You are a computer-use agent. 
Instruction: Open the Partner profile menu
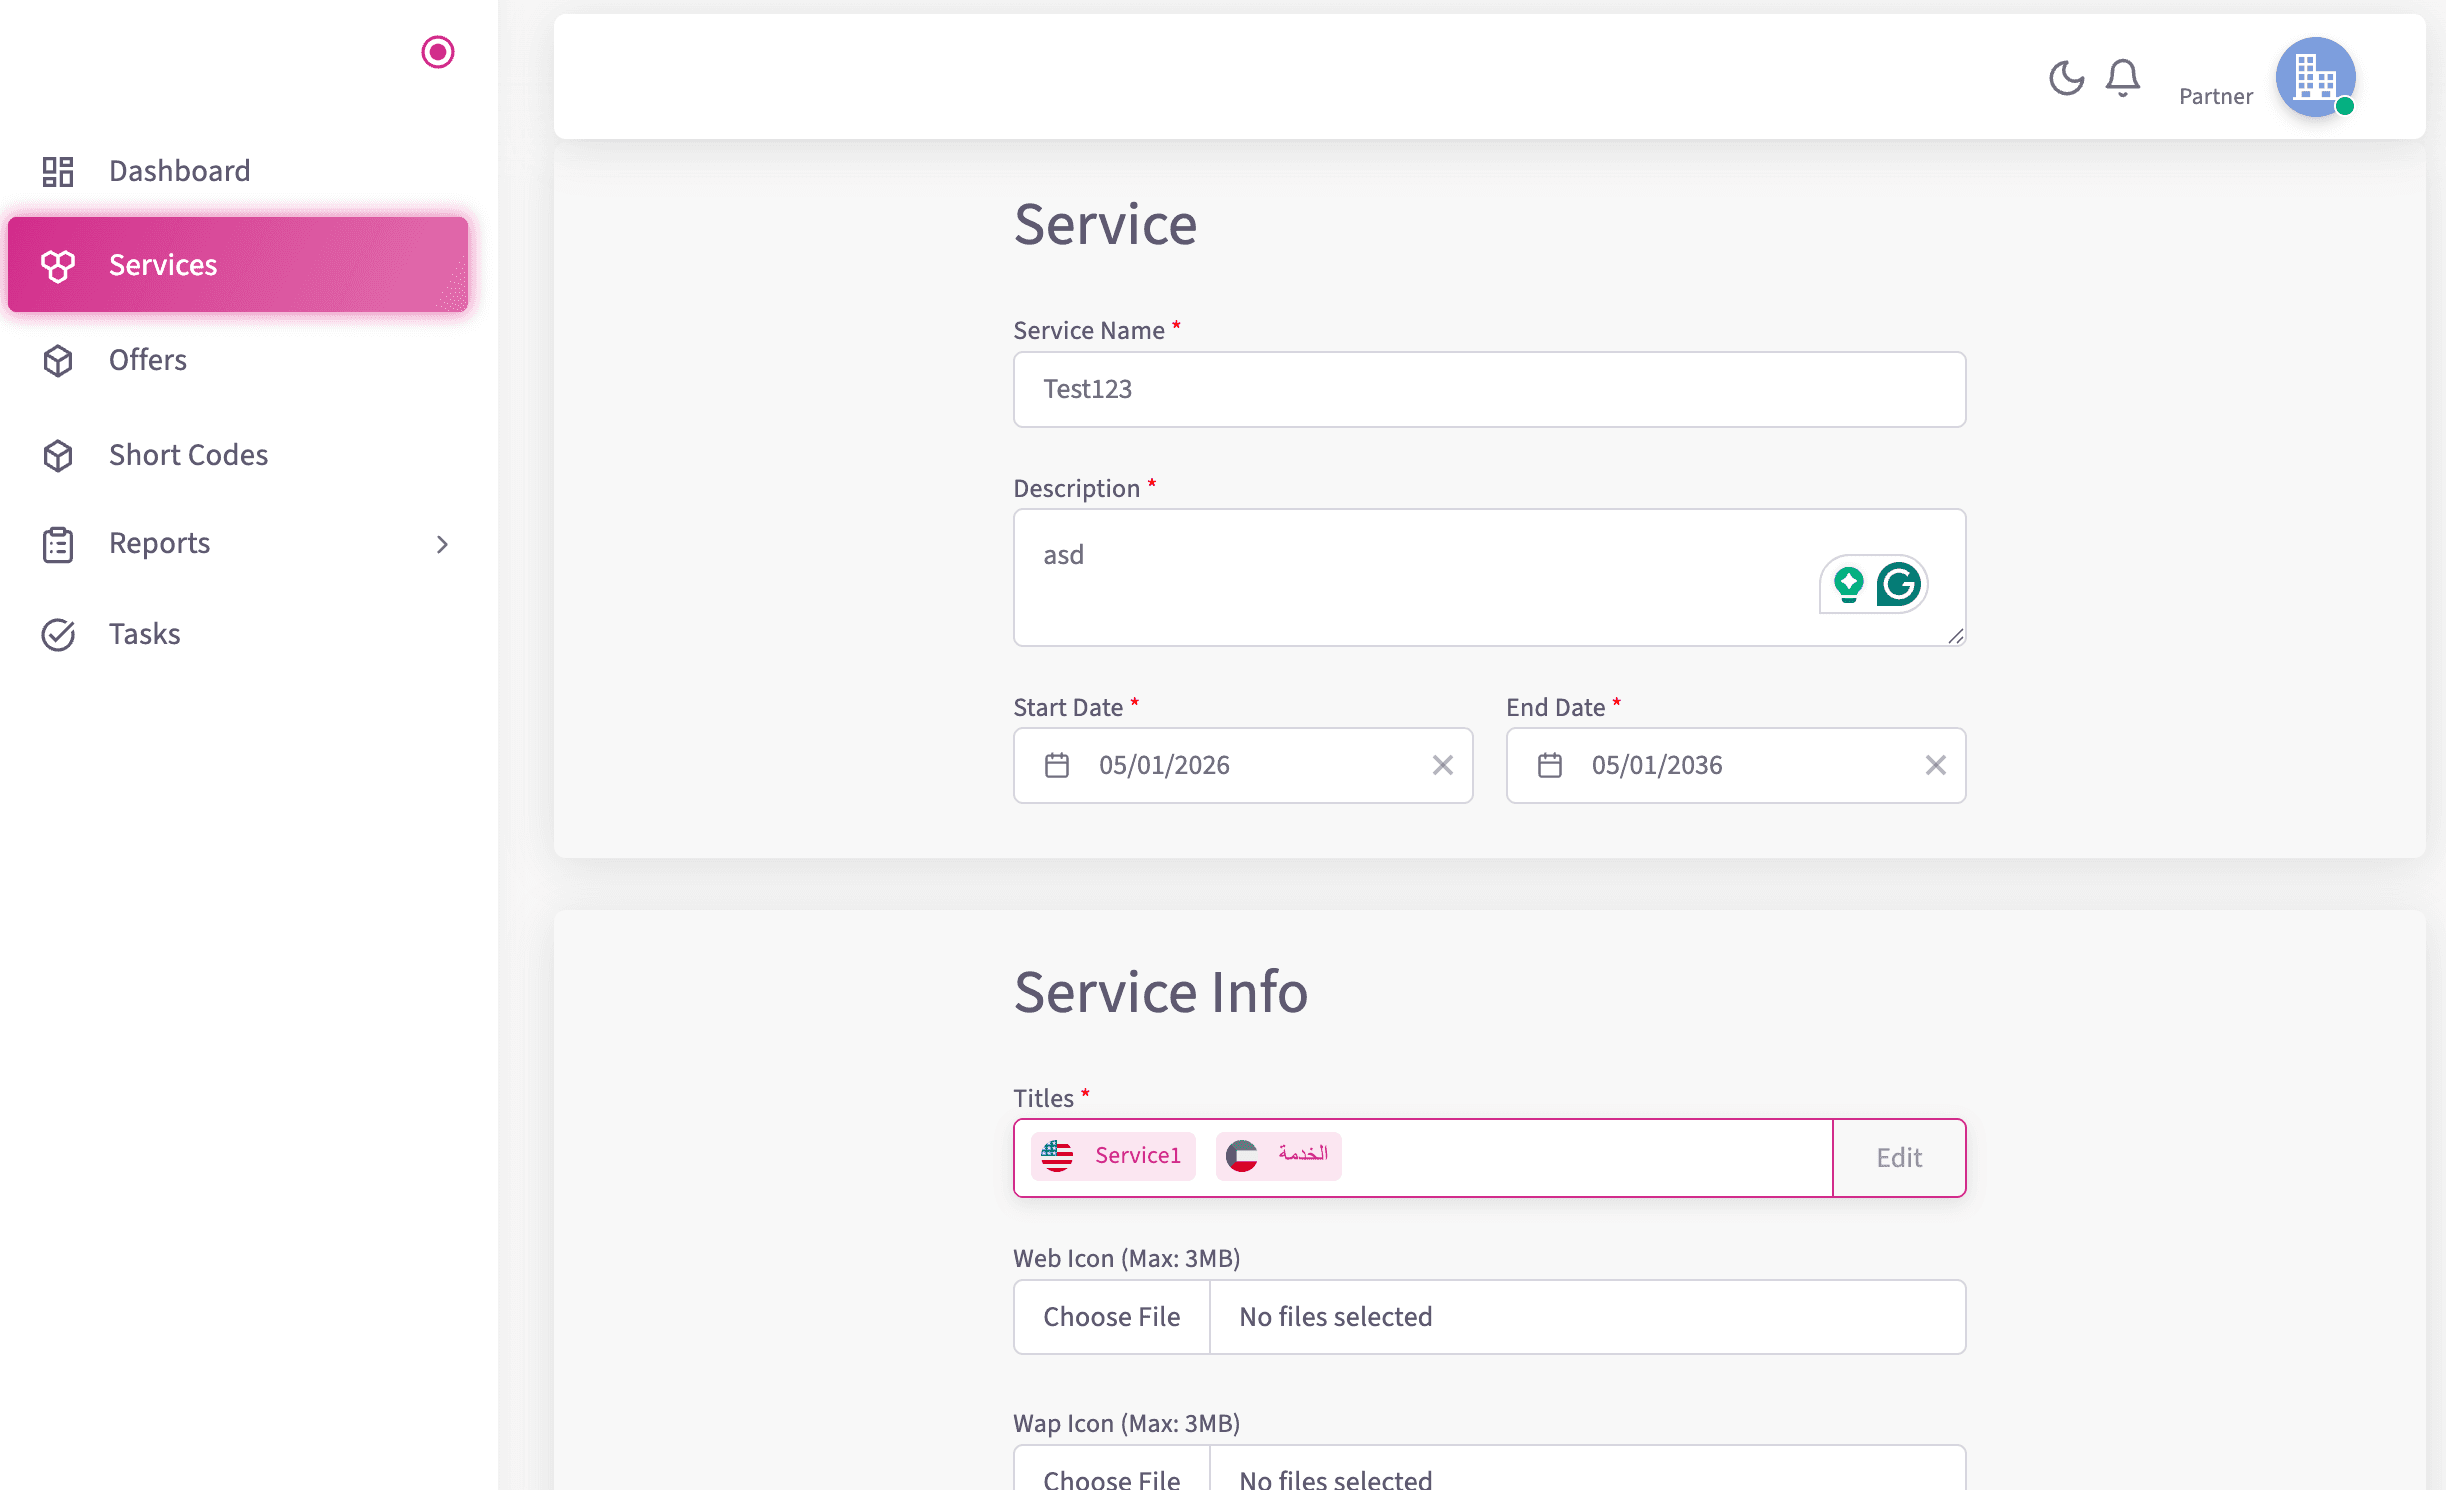[2315, 77]
